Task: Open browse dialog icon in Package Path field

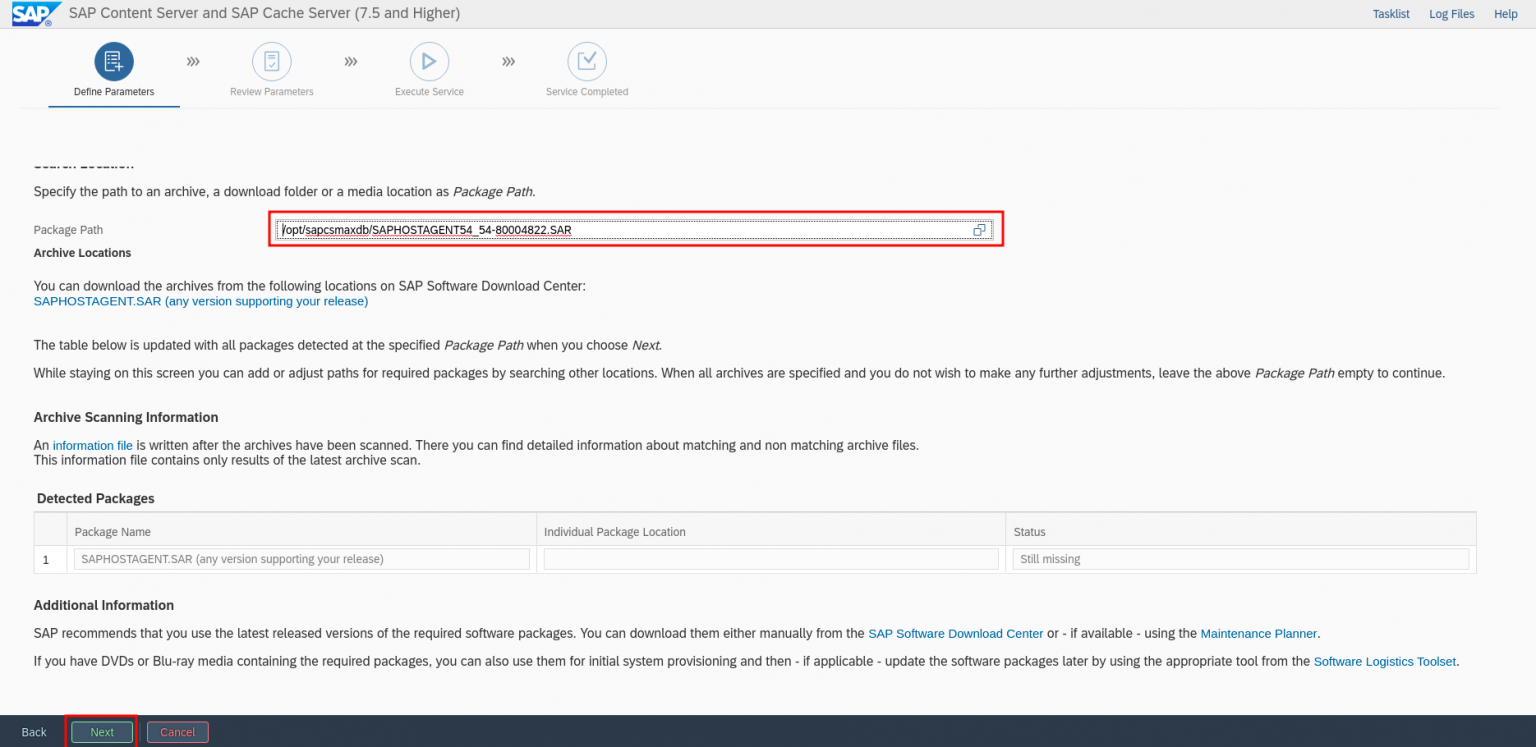Action: tap(979, 230)
